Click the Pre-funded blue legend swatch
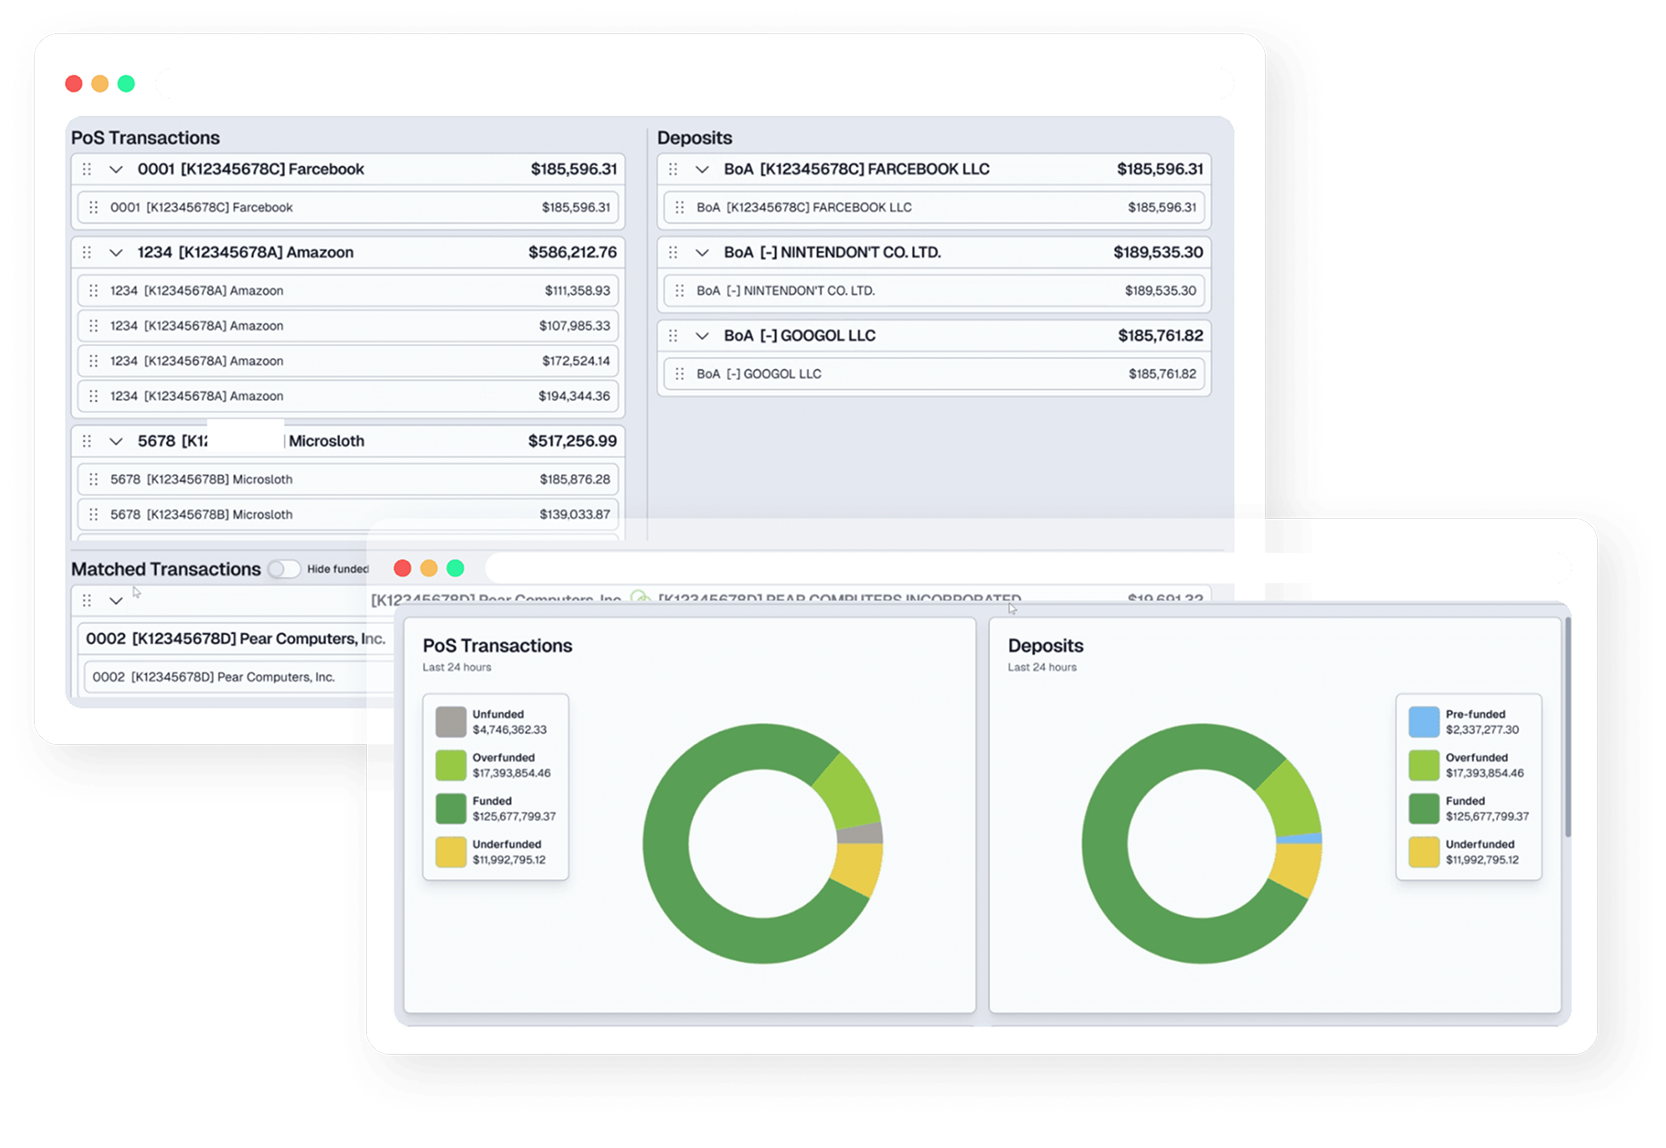Image resolution: width=1666 pixels, height=1148 pixels. (1424, 722)
